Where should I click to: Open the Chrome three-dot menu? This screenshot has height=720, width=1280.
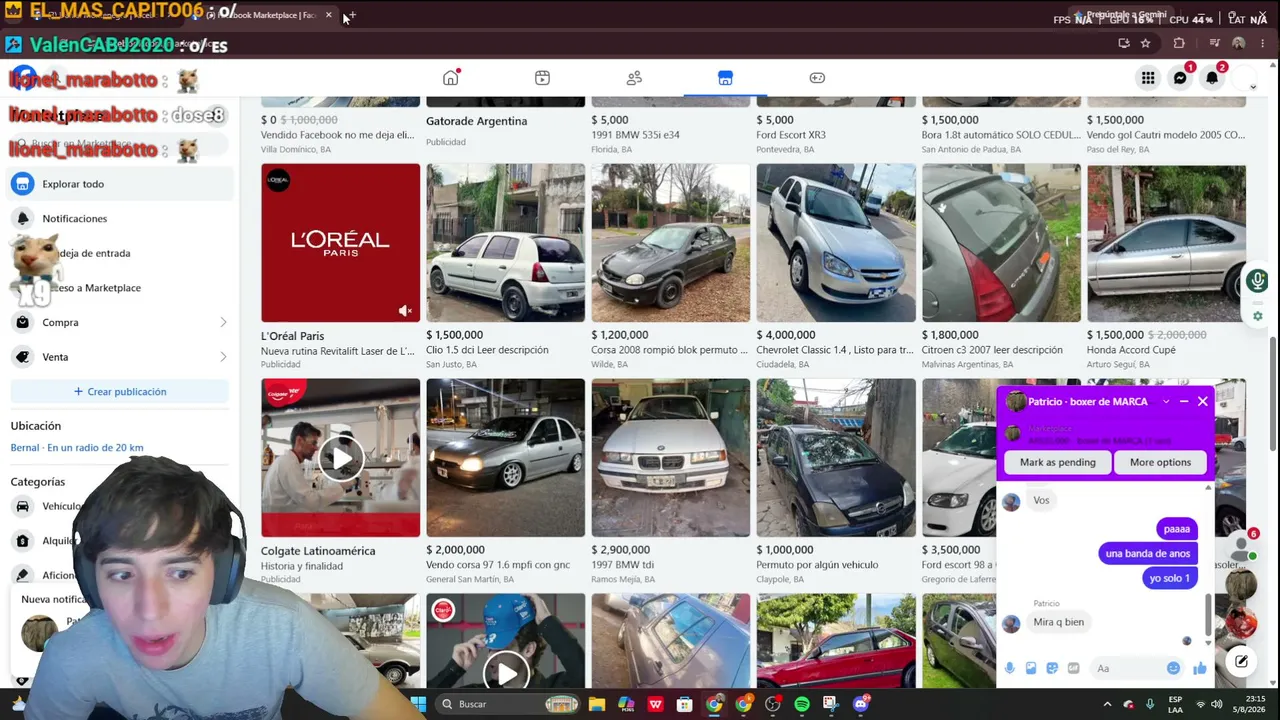pyautogui.click(x=1264, y=43)
